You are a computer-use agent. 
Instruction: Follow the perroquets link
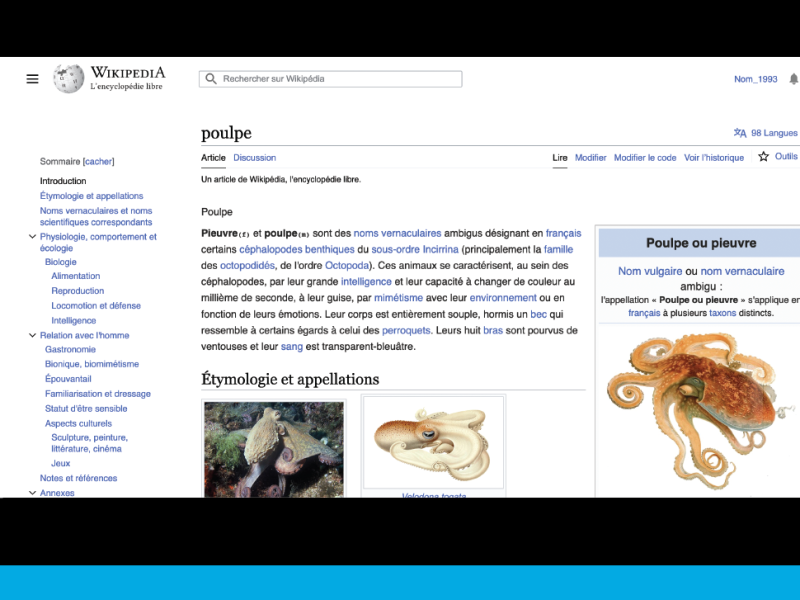(406, 330)
